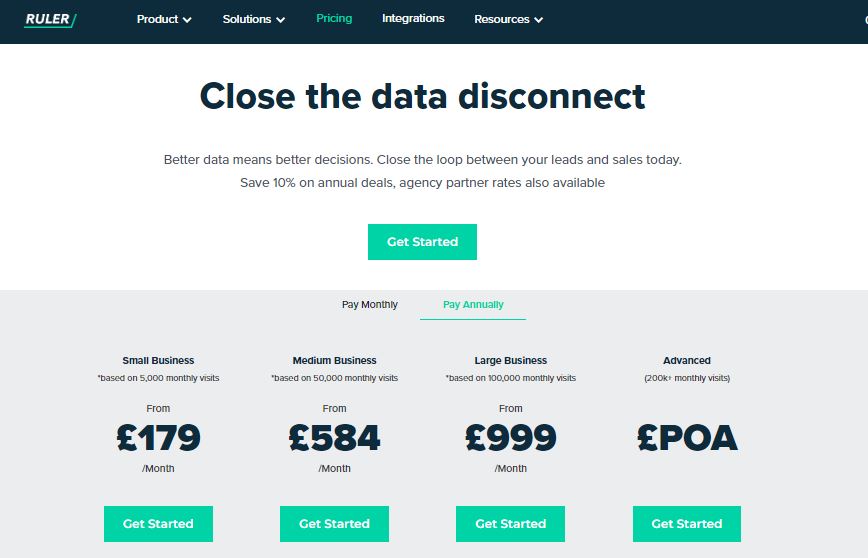Click the Ruler logo in header
868x558 pixels.
tap(50, 19)
